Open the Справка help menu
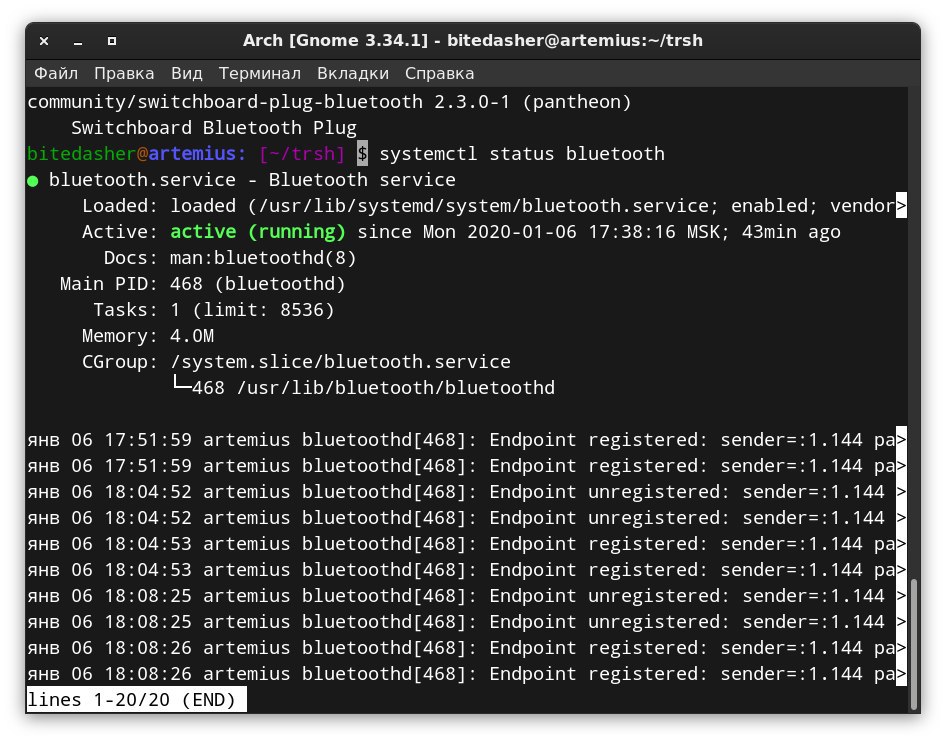 [440, 74]
